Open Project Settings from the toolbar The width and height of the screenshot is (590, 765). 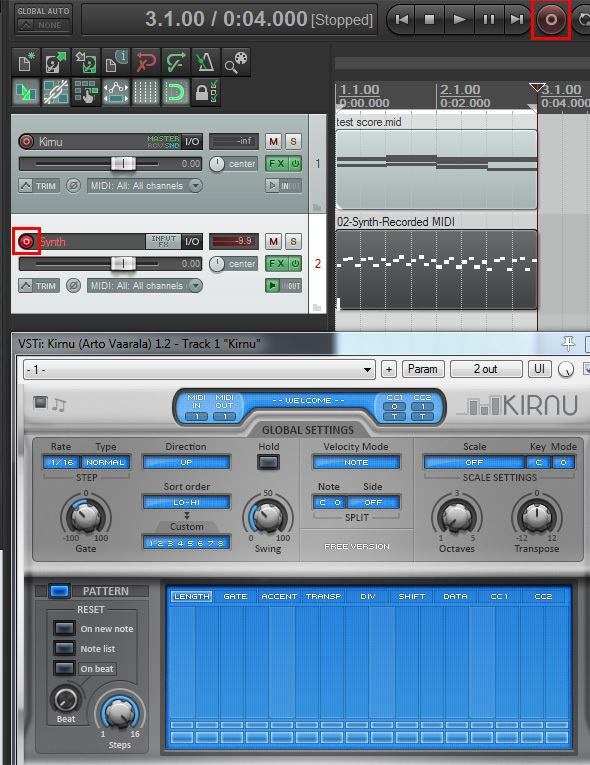[x=116, y=62]
